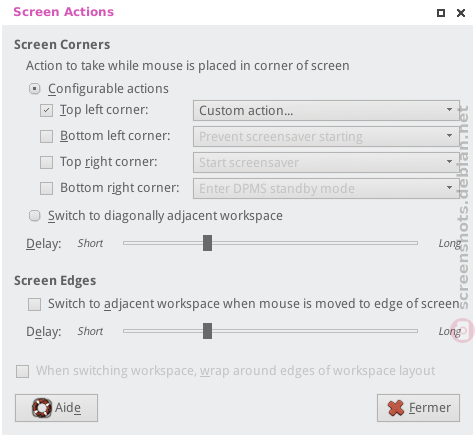This screenshot has width=475, height=437.
Task: Expand the Prevent screensaver starting dropdown
Action: coord(326,136)
